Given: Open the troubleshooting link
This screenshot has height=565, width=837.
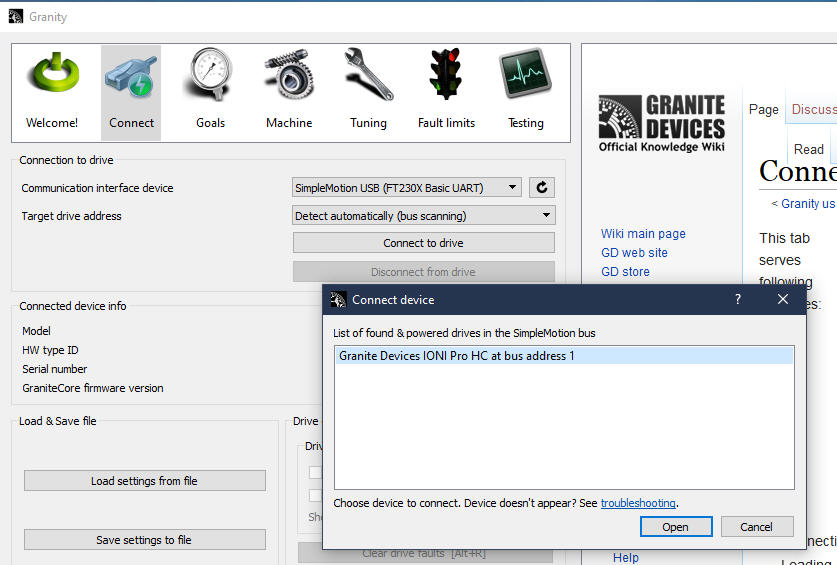Looking at the screenshot, I should (638, 503).
